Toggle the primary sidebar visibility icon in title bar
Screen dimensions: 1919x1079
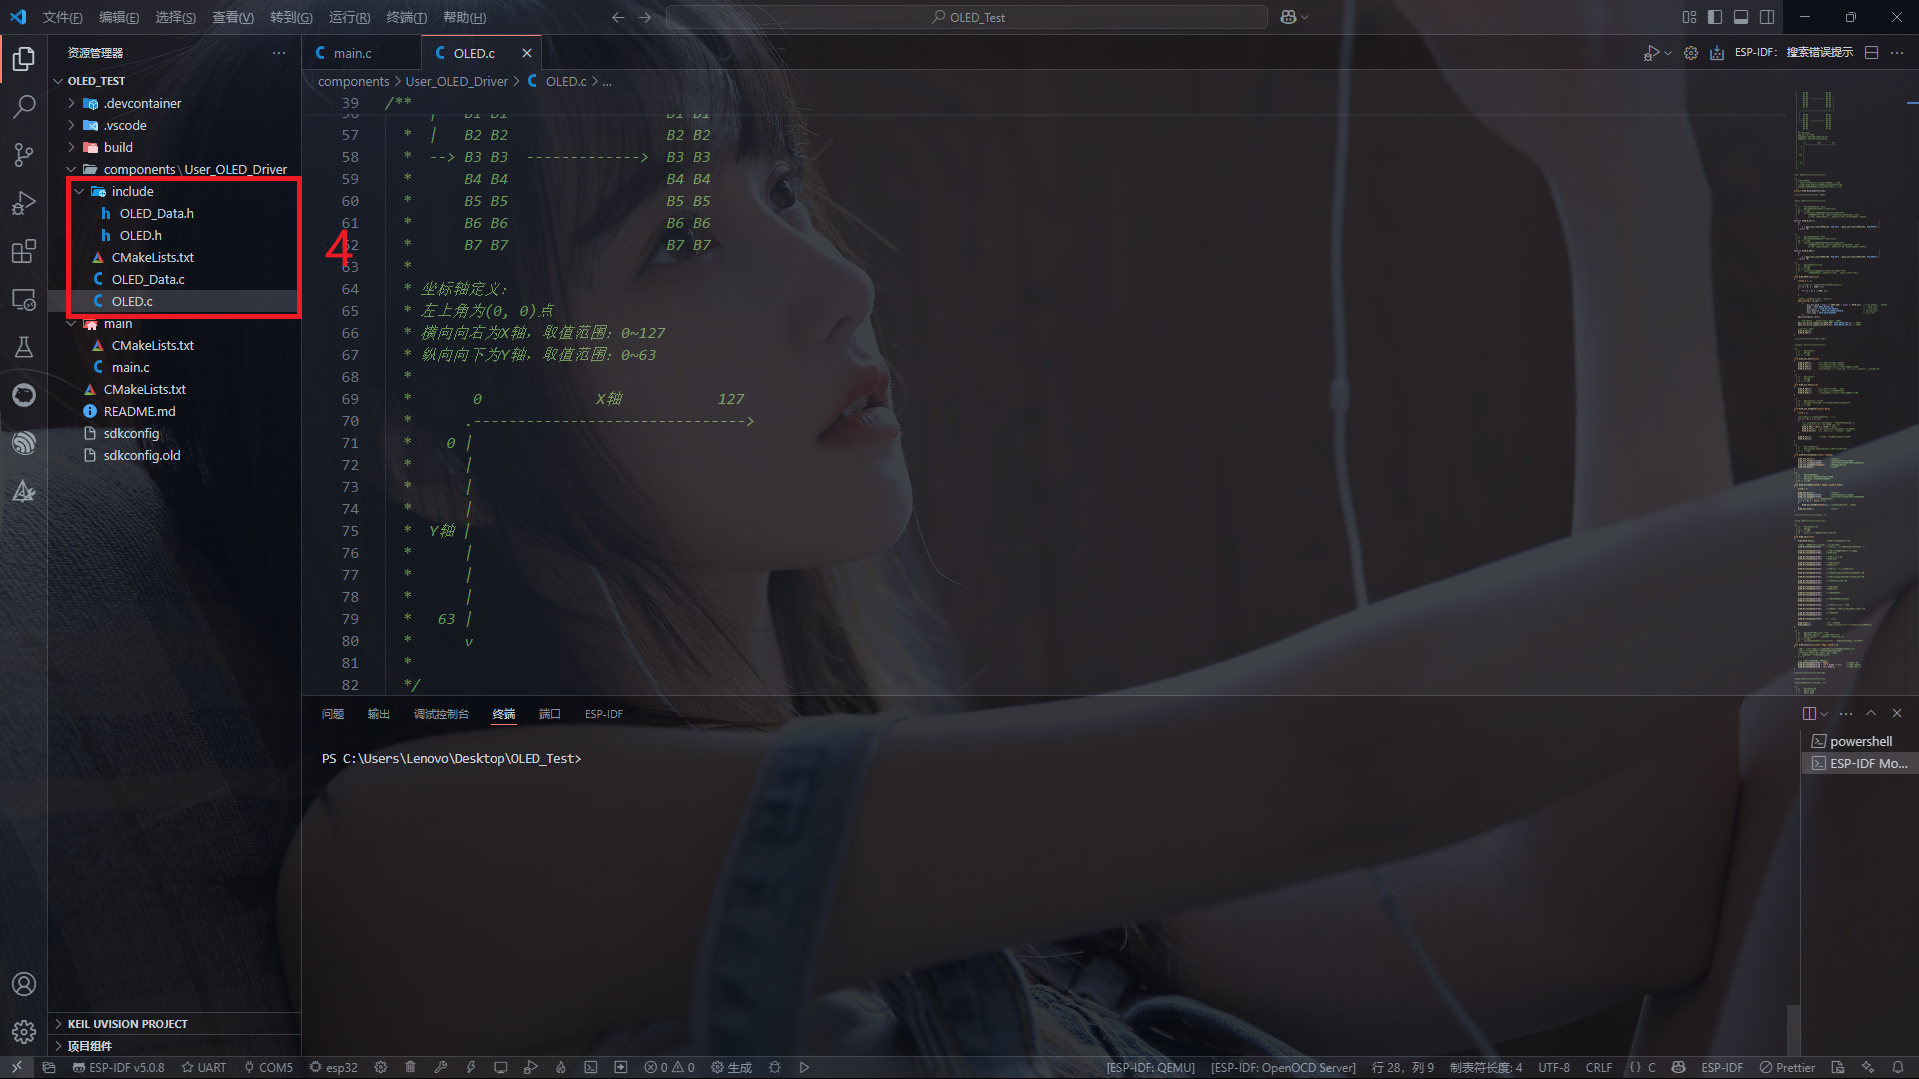tap(1714, 17)
